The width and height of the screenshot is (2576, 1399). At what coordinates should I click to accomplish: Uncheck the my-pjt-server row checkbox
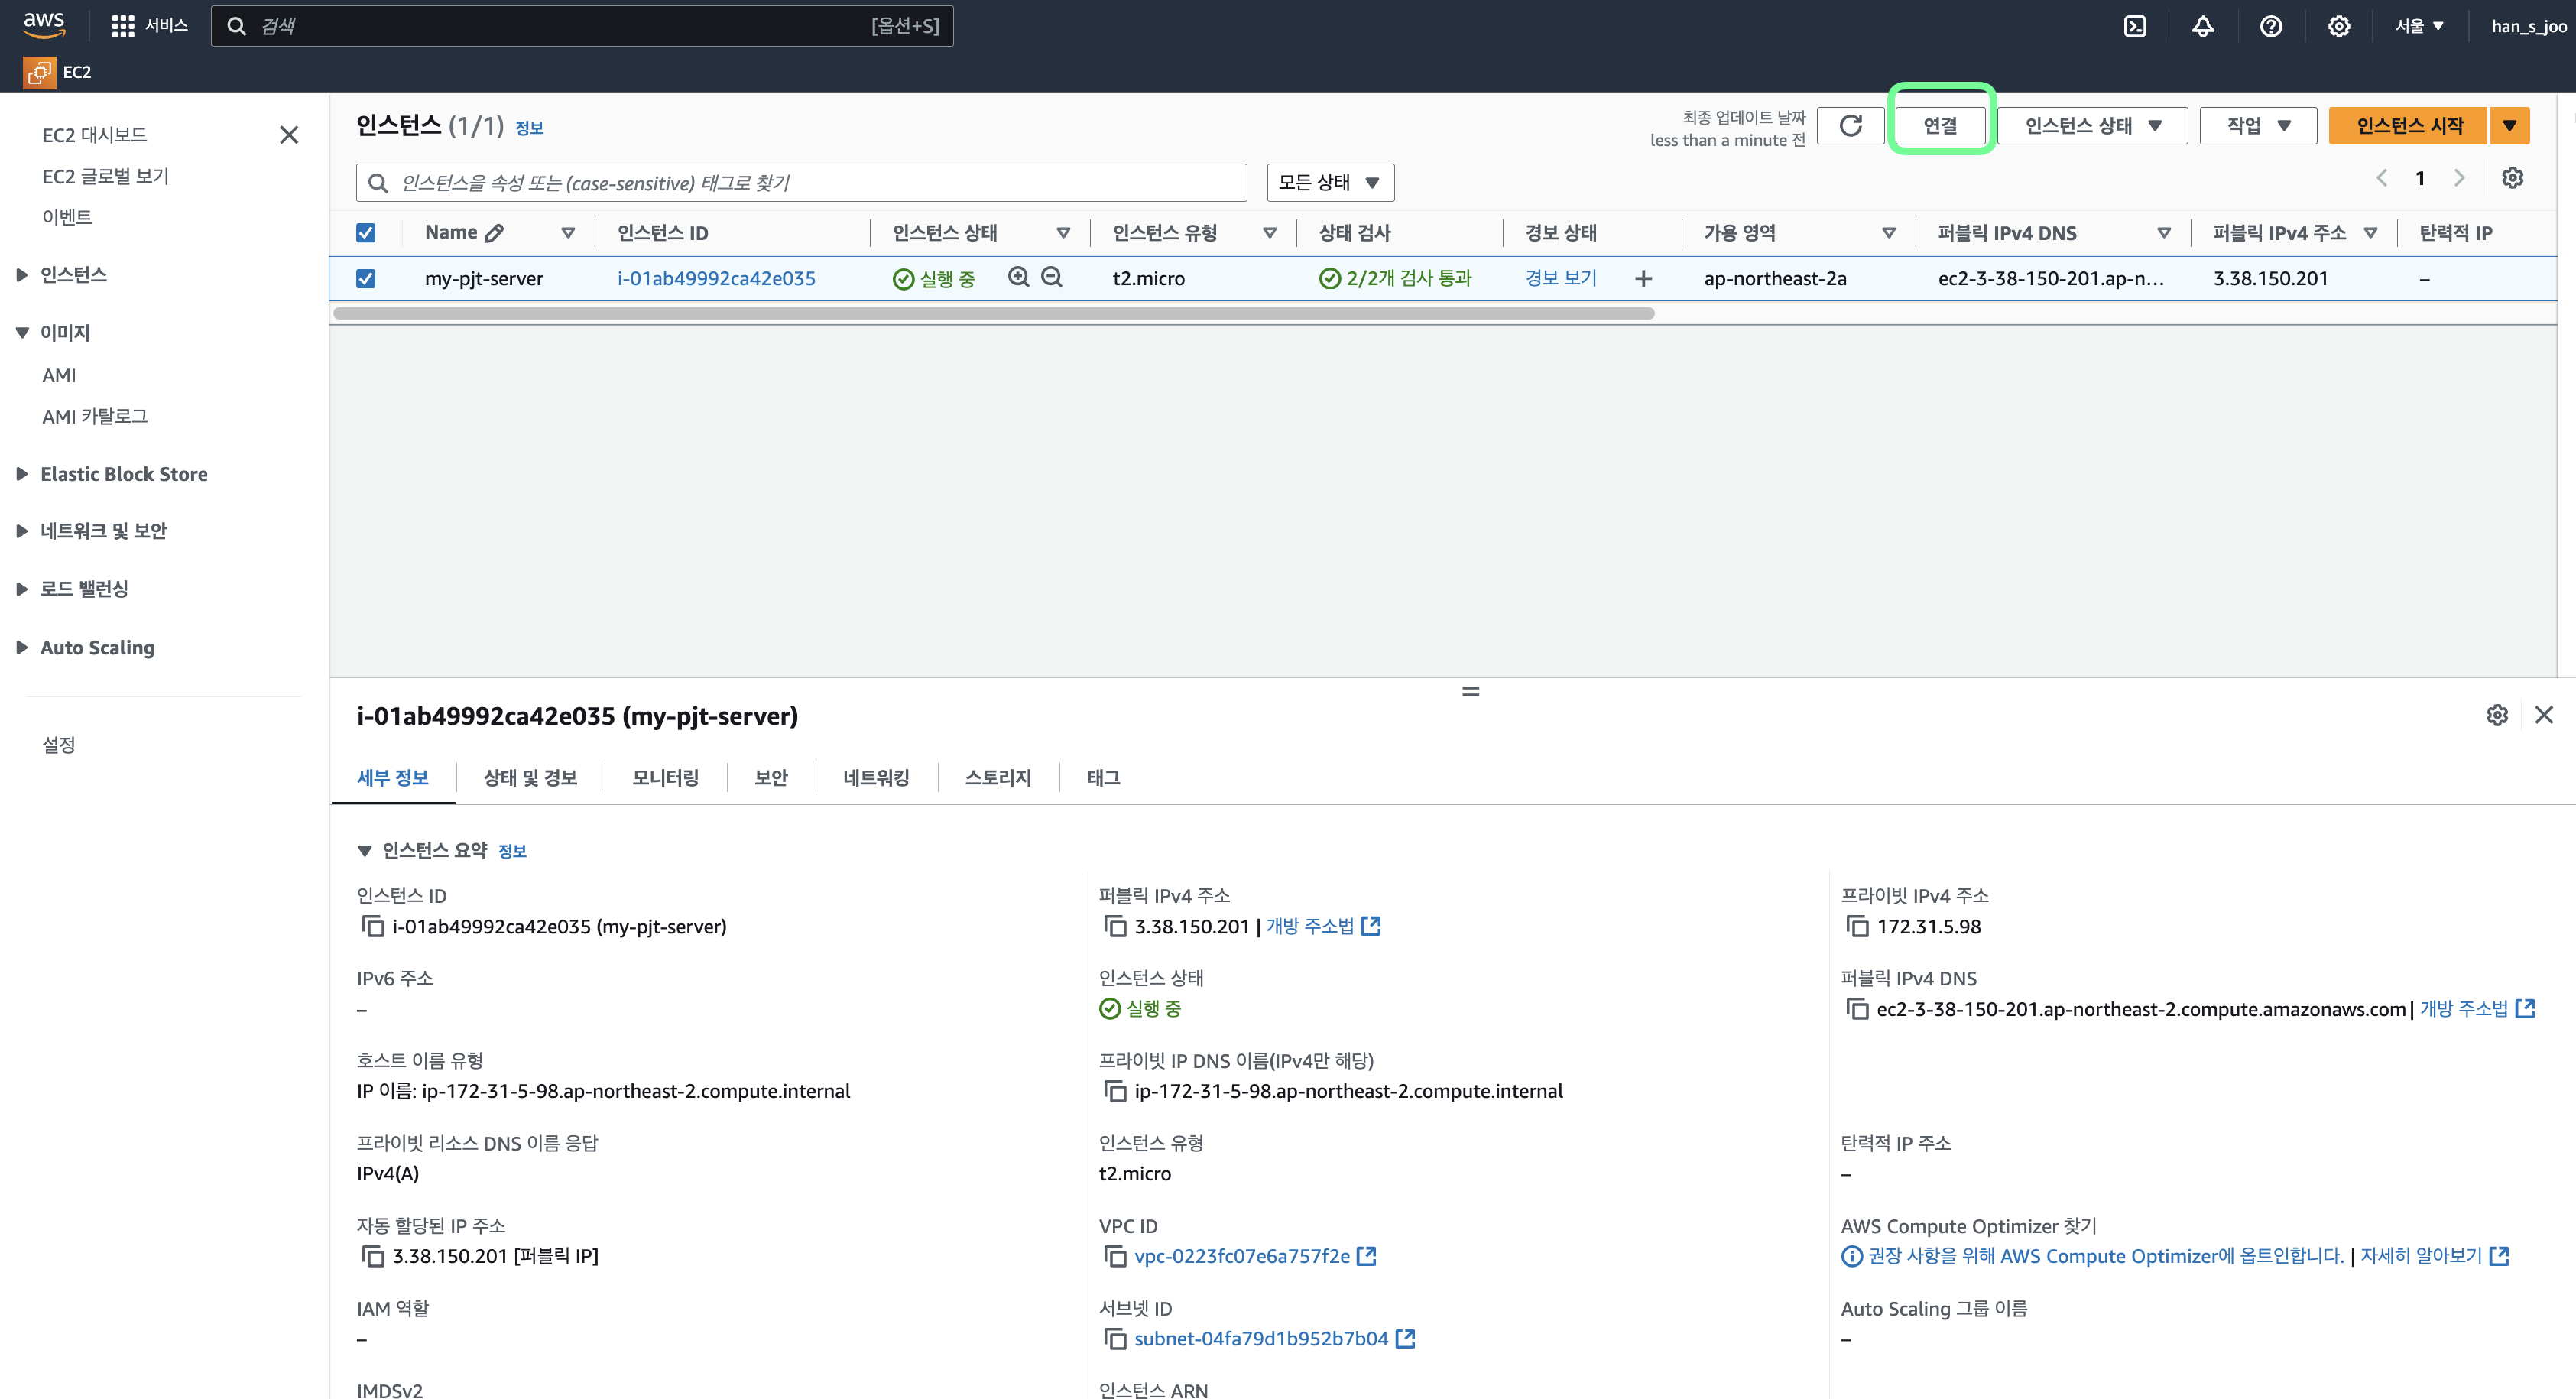(x=366, y=278)
